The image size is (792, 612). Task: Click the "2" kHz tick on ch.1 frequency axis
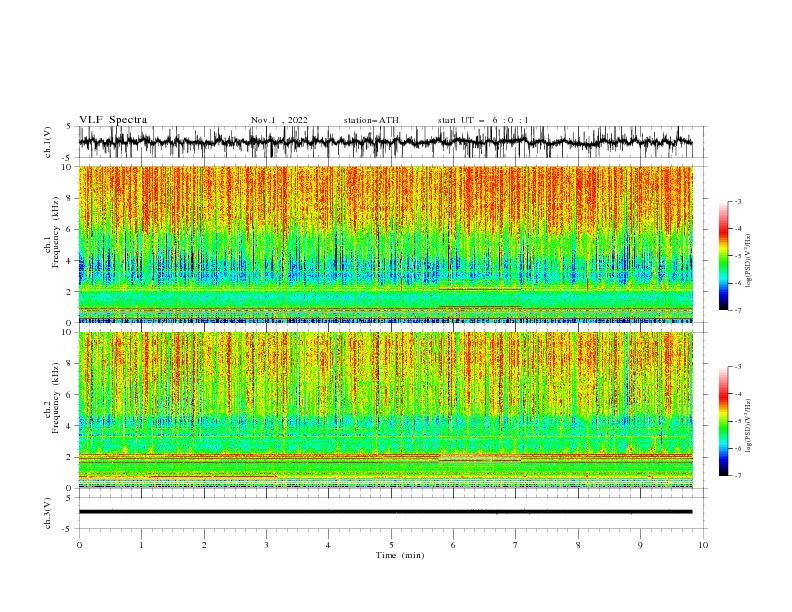click(70, 292)
